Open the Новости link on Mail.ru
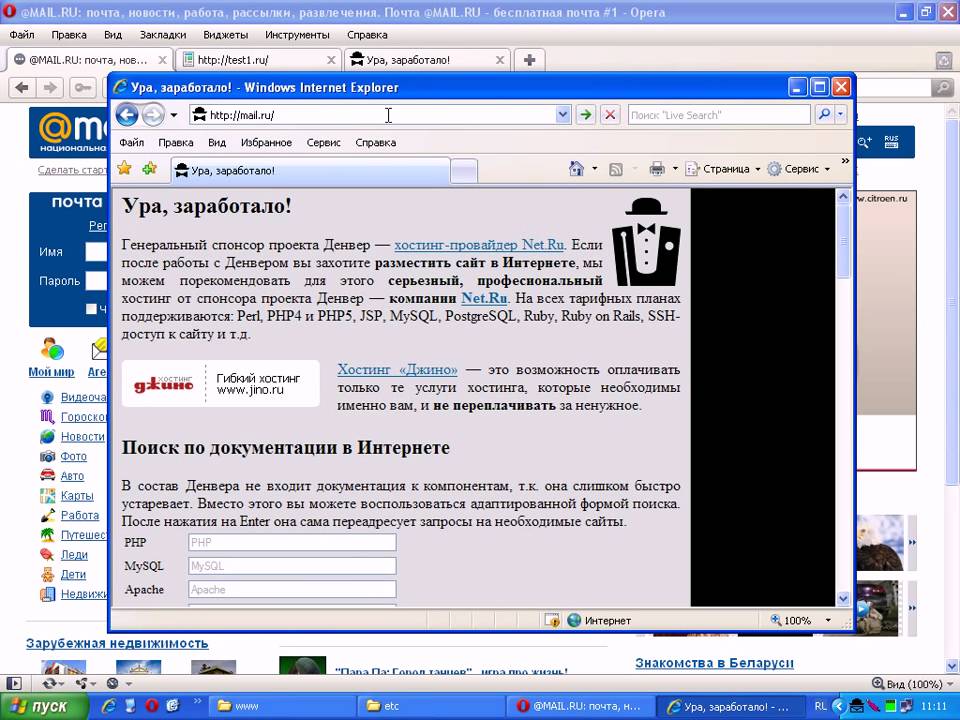Screen dimensions: 960x720 pyautogui.click(x=83, y=437)
